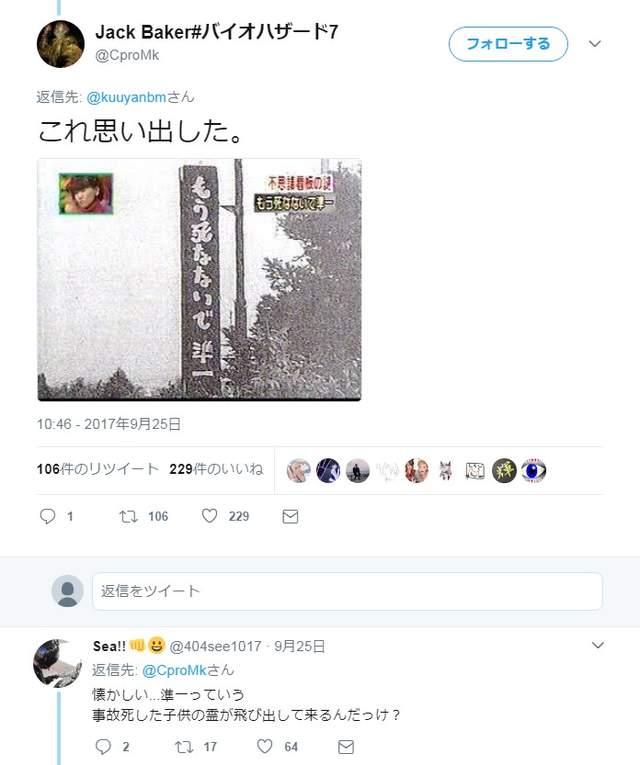View the 106件のリツイート list
The width and height of the screenshot is (640, 765).
(x=98, y=469)
